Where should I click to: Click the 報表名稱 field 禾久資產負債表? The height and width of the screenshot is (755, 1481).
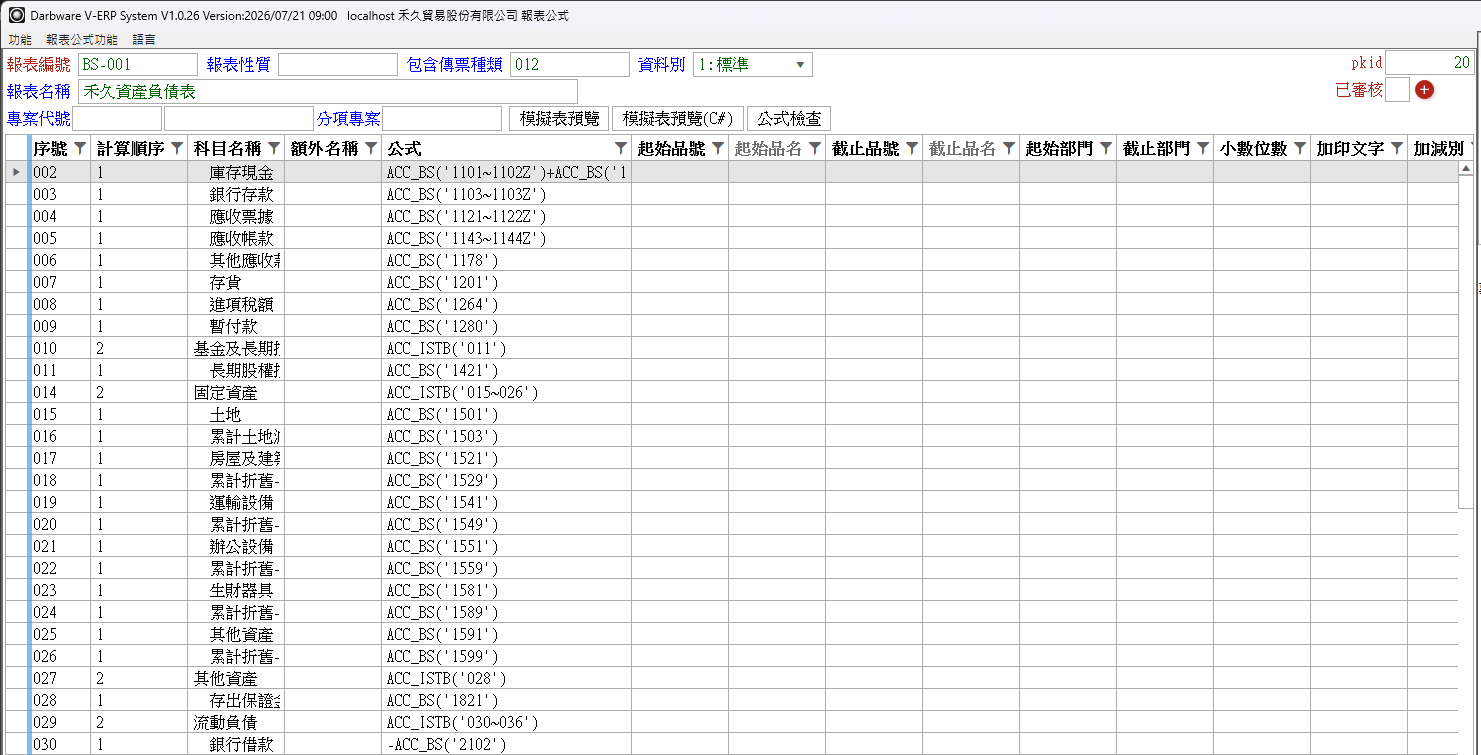pos(328,91)
